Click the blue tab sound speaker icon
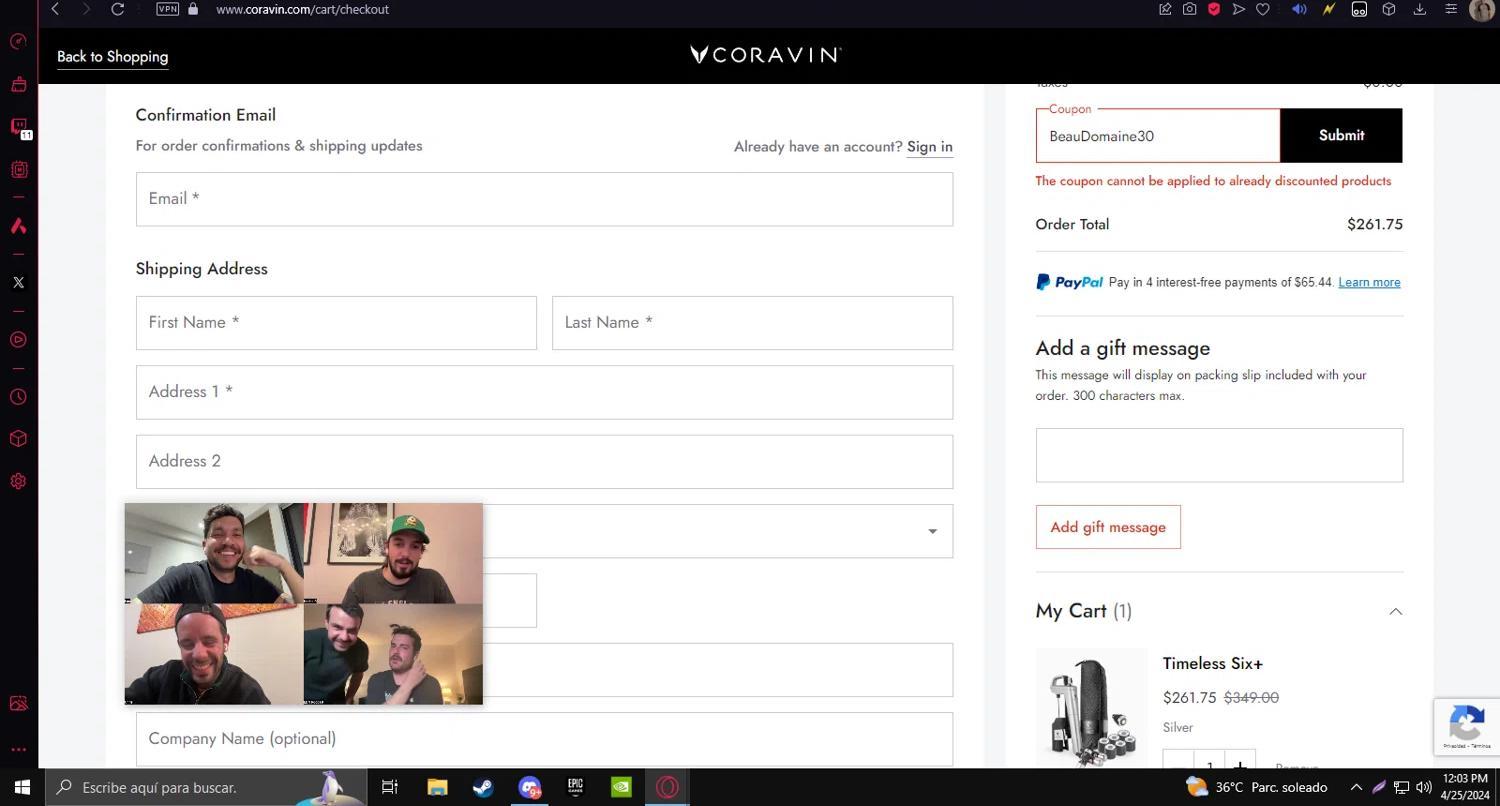This screenshot has height=806, width=1500. (1299, 9)
